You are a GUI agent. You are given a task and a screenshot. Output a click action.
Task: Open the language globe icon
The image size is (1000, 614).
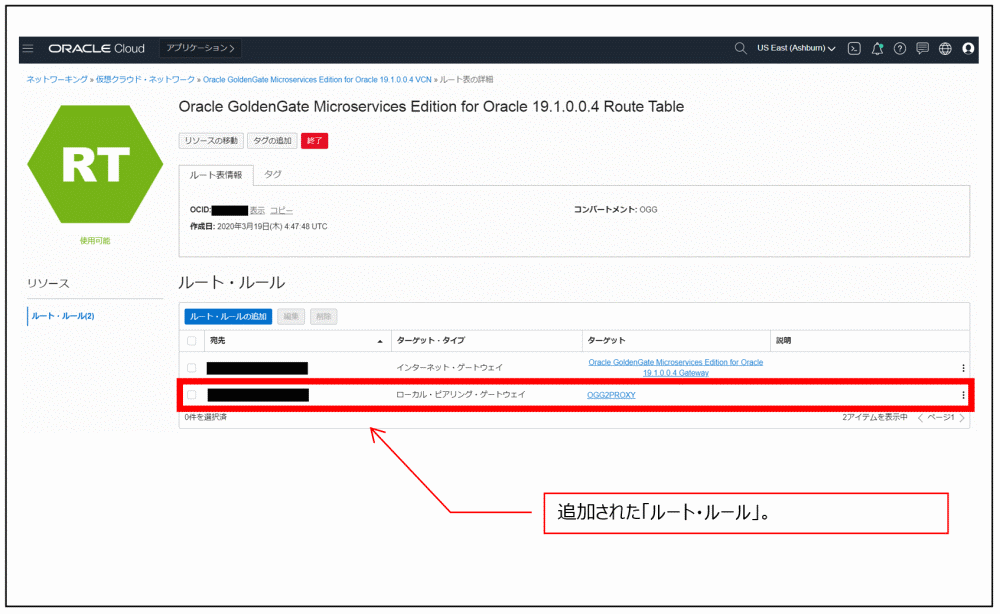(x=945, y=48)
